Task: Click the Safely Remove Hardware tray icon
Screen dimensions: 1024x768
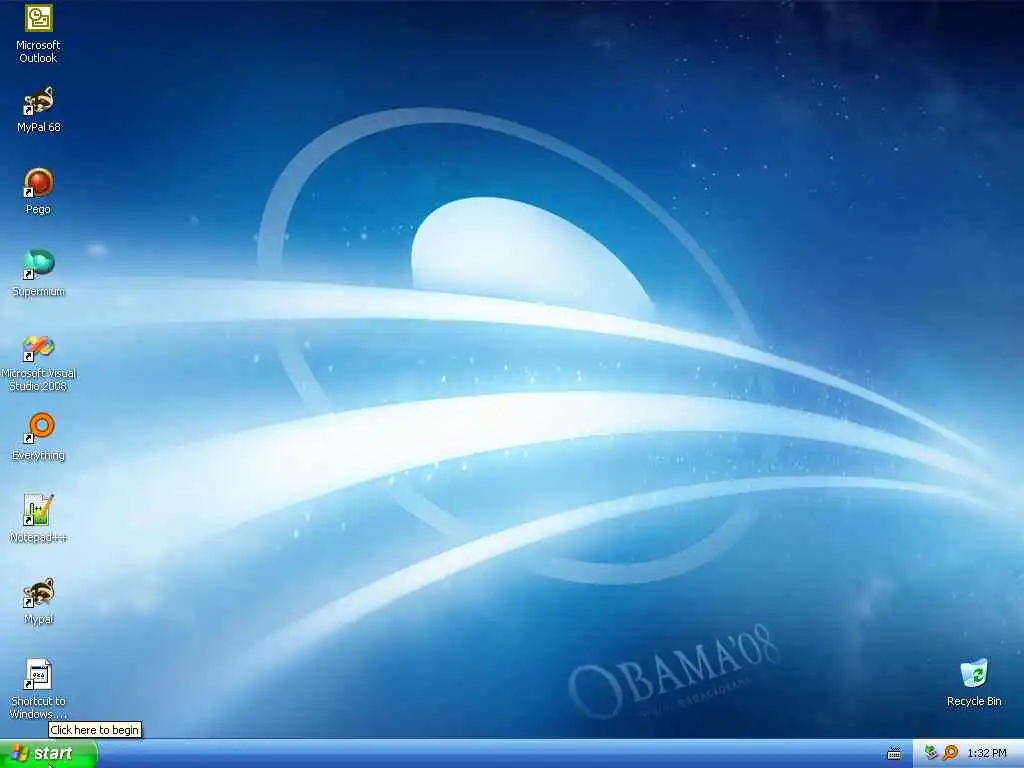Action: click(931, 754)
